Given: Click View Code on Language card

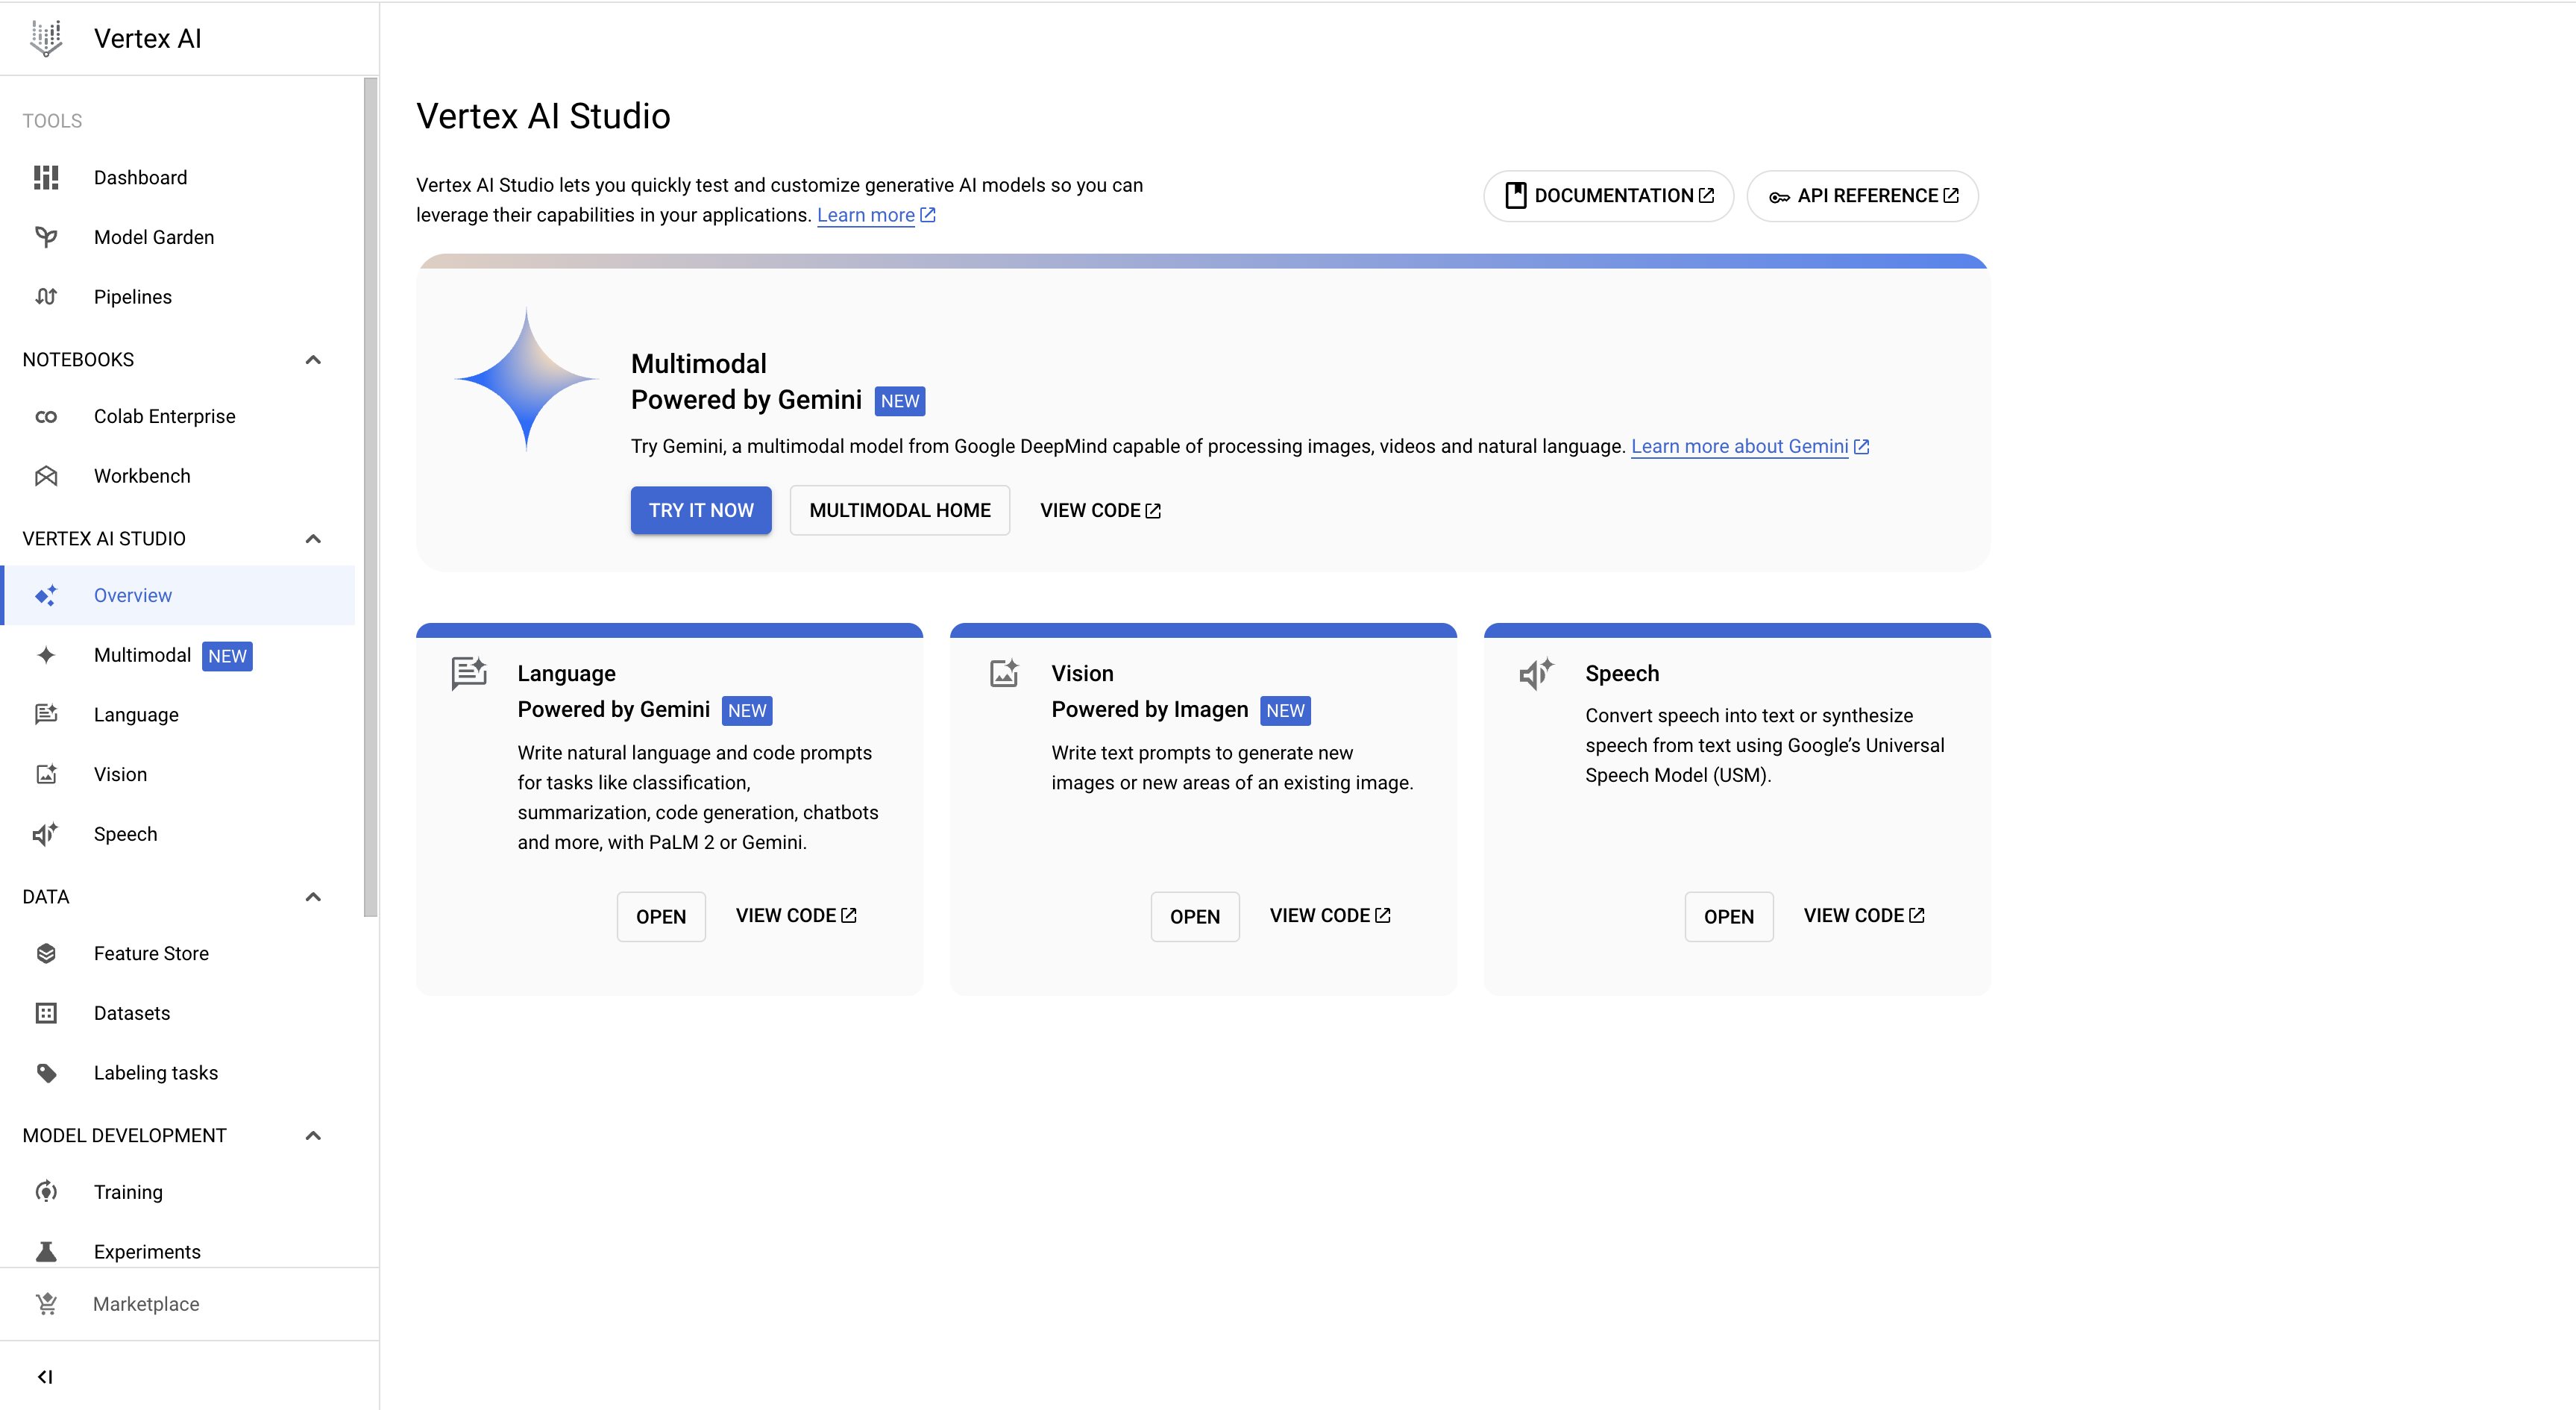Looking at the screenshot, I should (x=796, y=915).
